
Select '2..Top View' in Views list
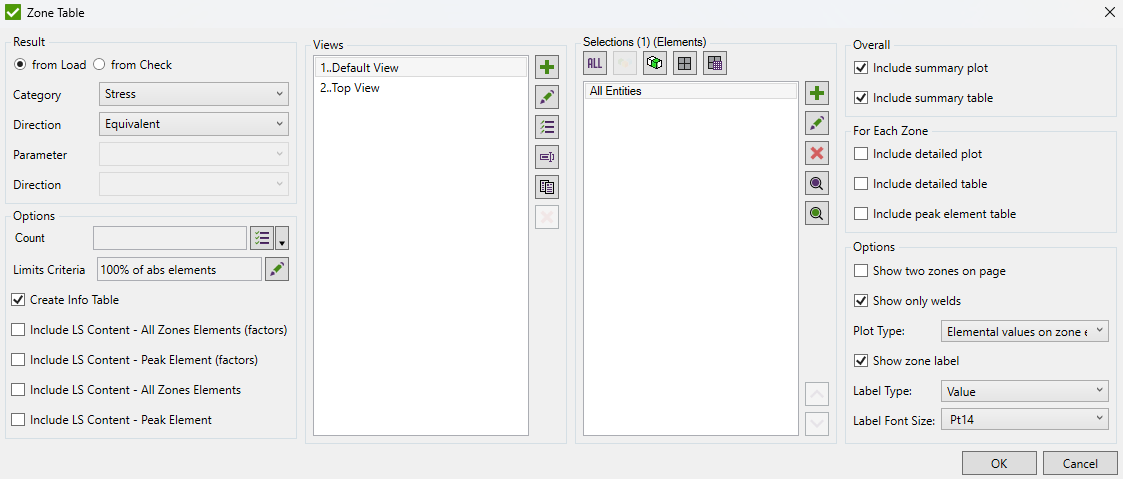pyautogui.click(x=350, y=88)
